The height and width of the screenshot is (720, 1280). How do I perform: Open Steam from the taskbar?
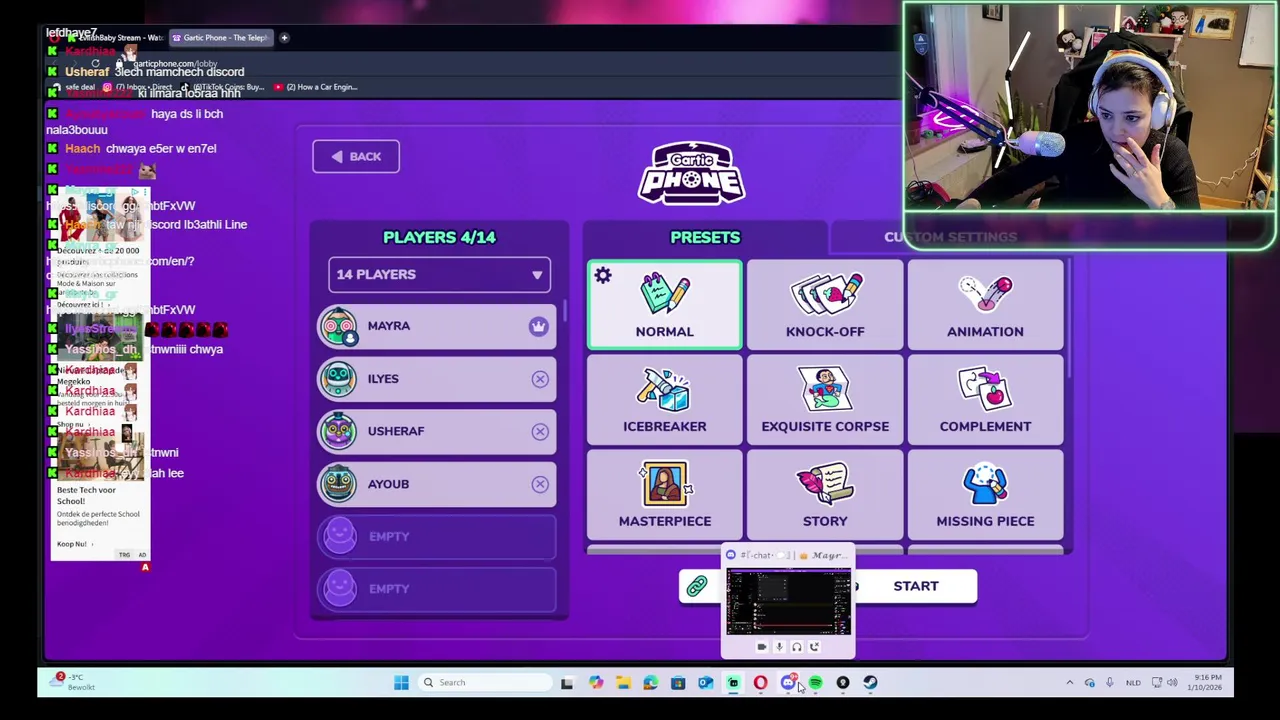(870, 683)
